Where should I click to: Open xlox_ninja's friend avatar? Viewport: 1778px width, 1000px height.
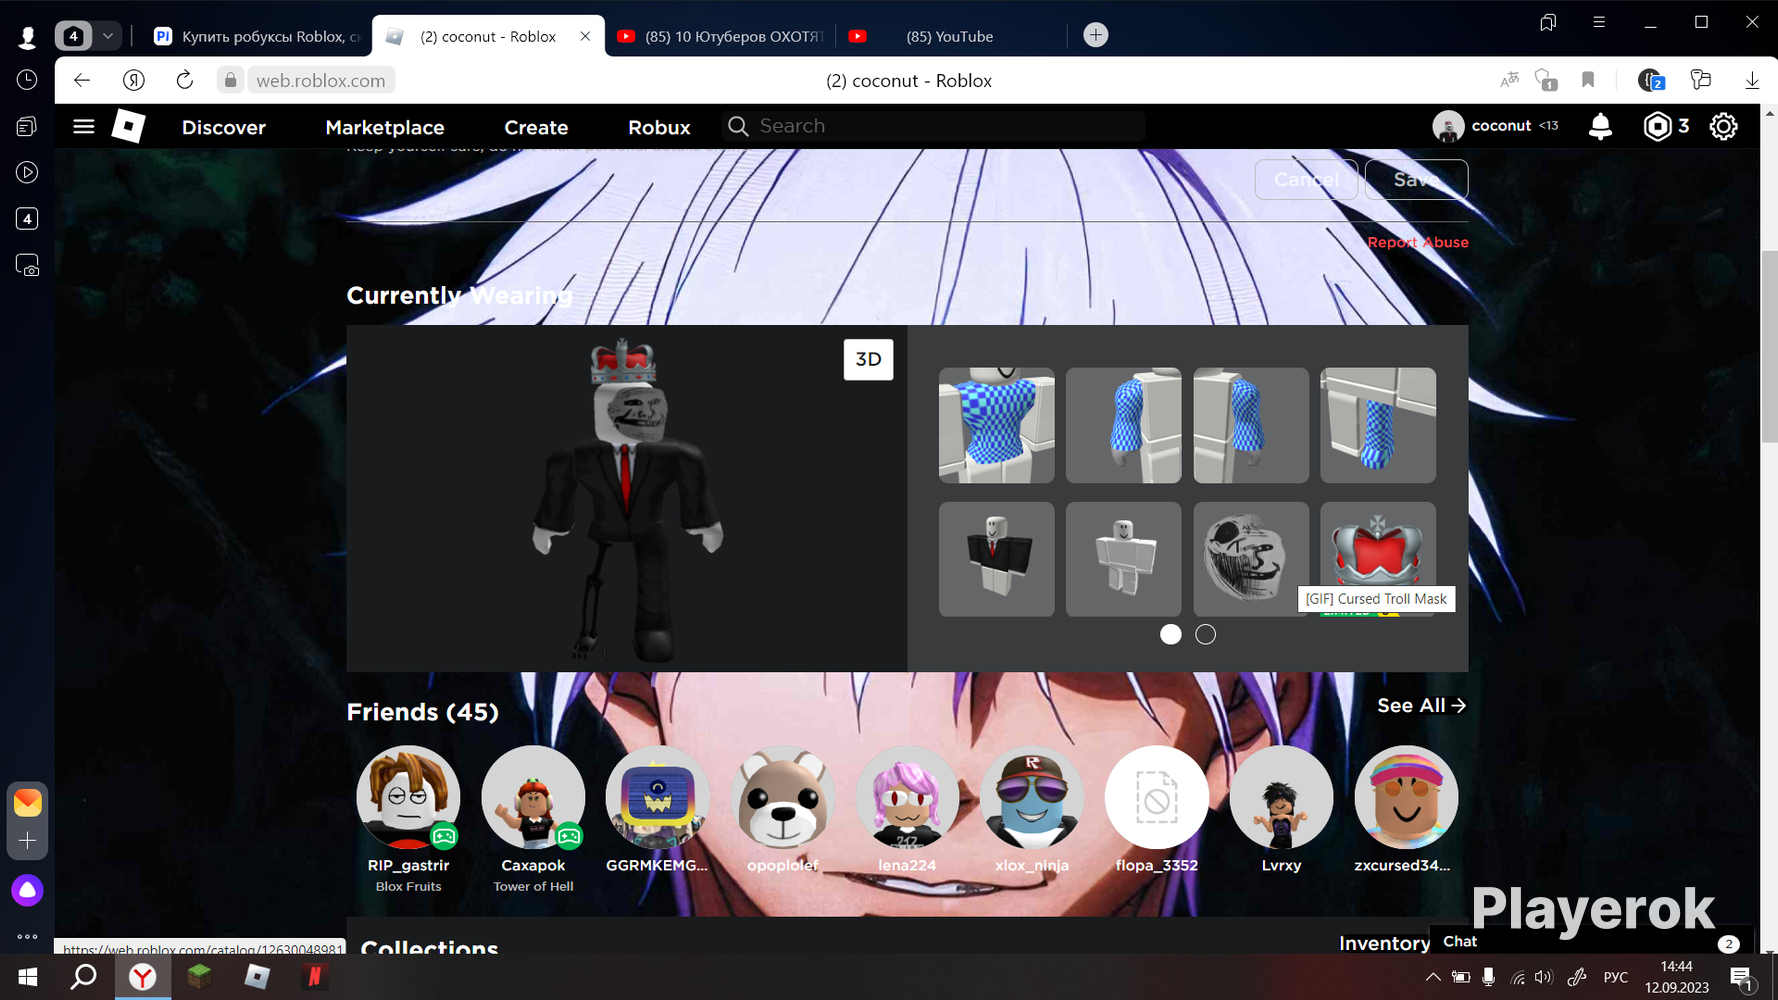(1032, 797)
